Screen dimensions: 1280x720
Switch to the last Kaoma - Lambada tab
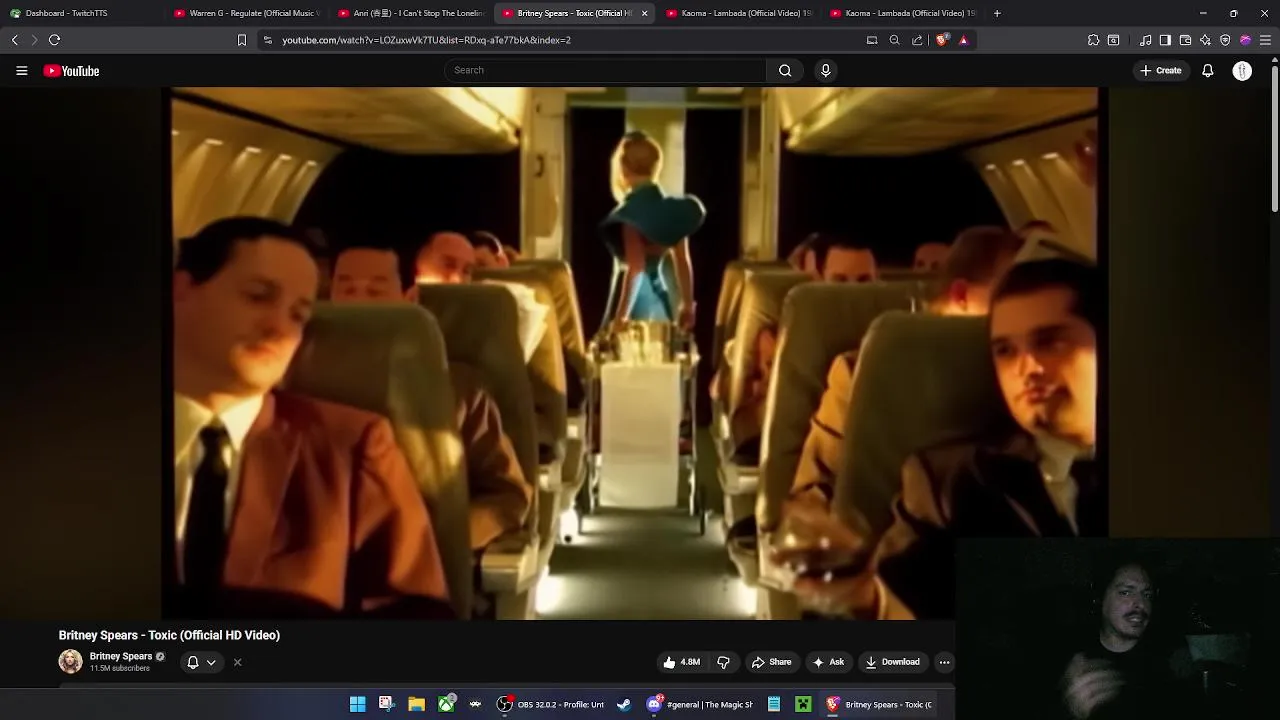[x=902, y=13]
